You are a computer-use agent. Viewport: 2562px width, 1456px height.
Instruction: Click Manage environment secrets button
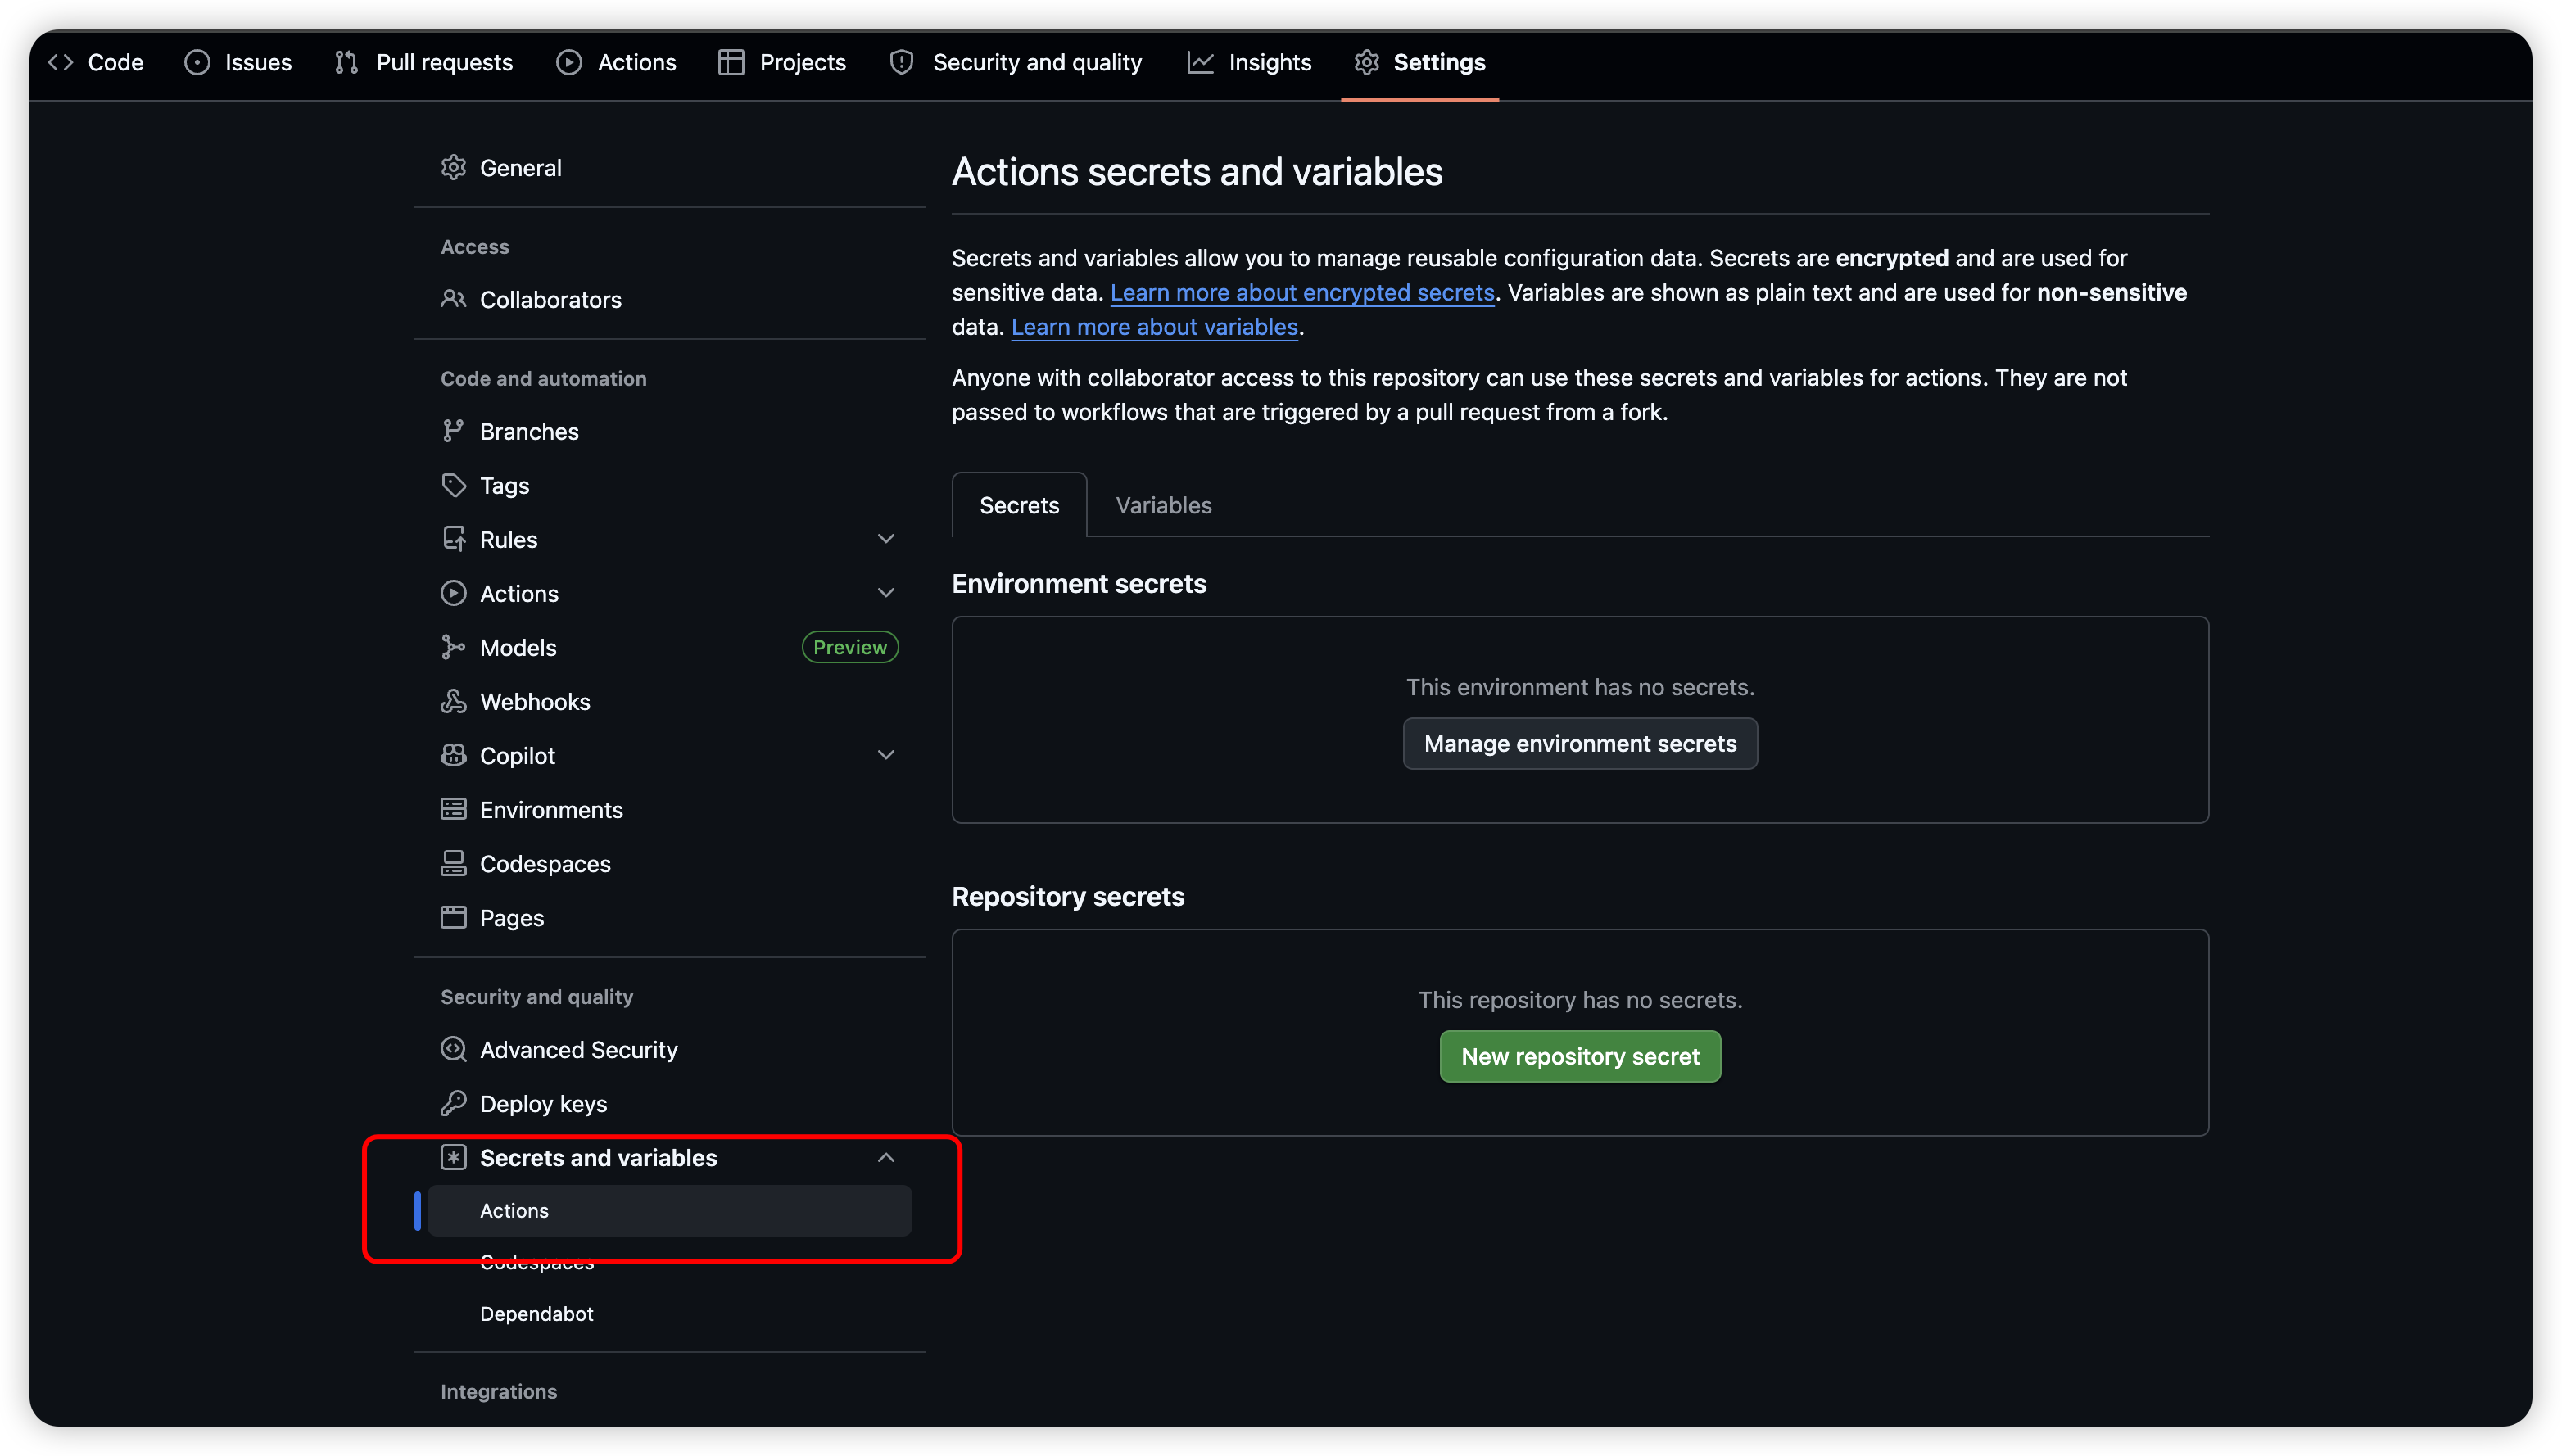coord(1579,743)
